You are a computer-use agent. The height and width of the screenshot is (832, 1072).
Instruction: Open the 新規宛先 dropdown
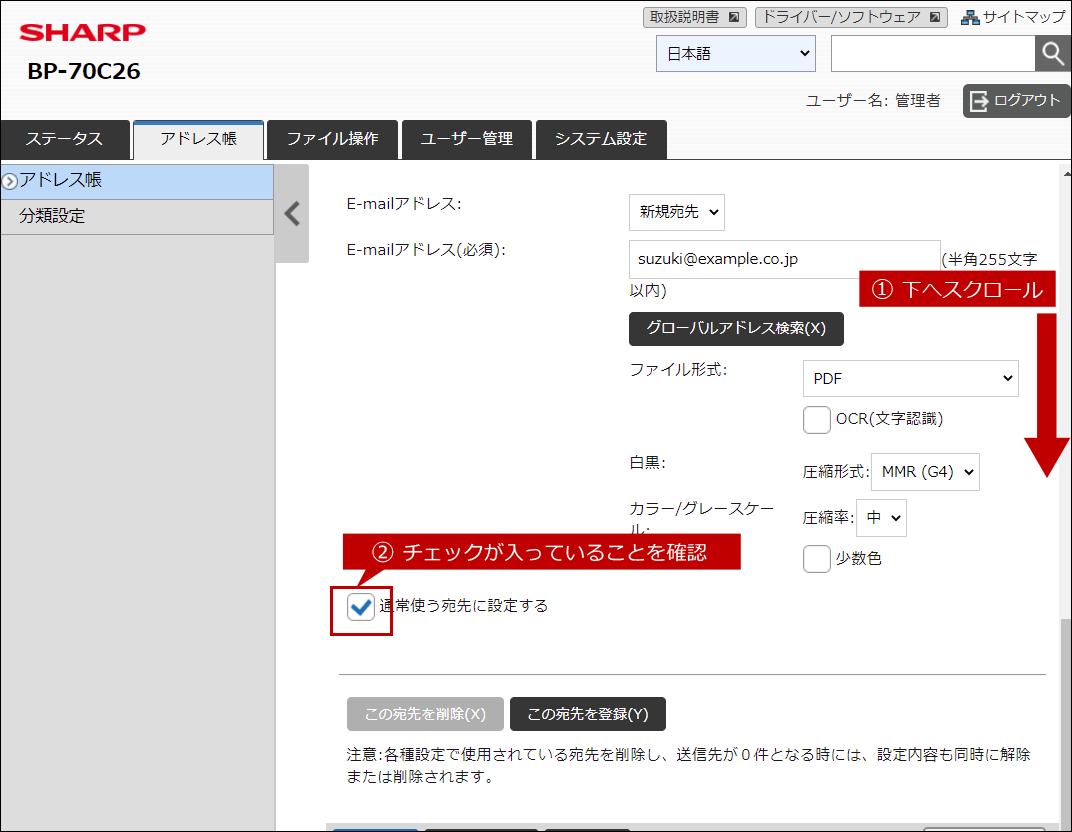[x=677, y=212]
